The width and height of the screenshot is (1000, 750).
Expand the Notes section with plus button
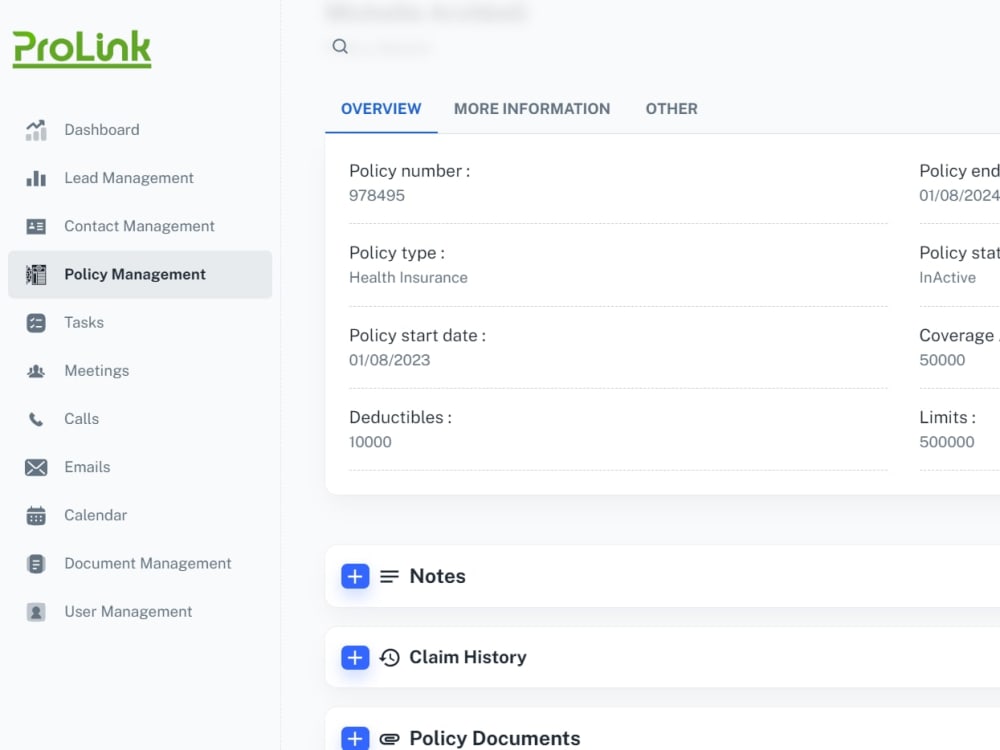coord(355,577)
